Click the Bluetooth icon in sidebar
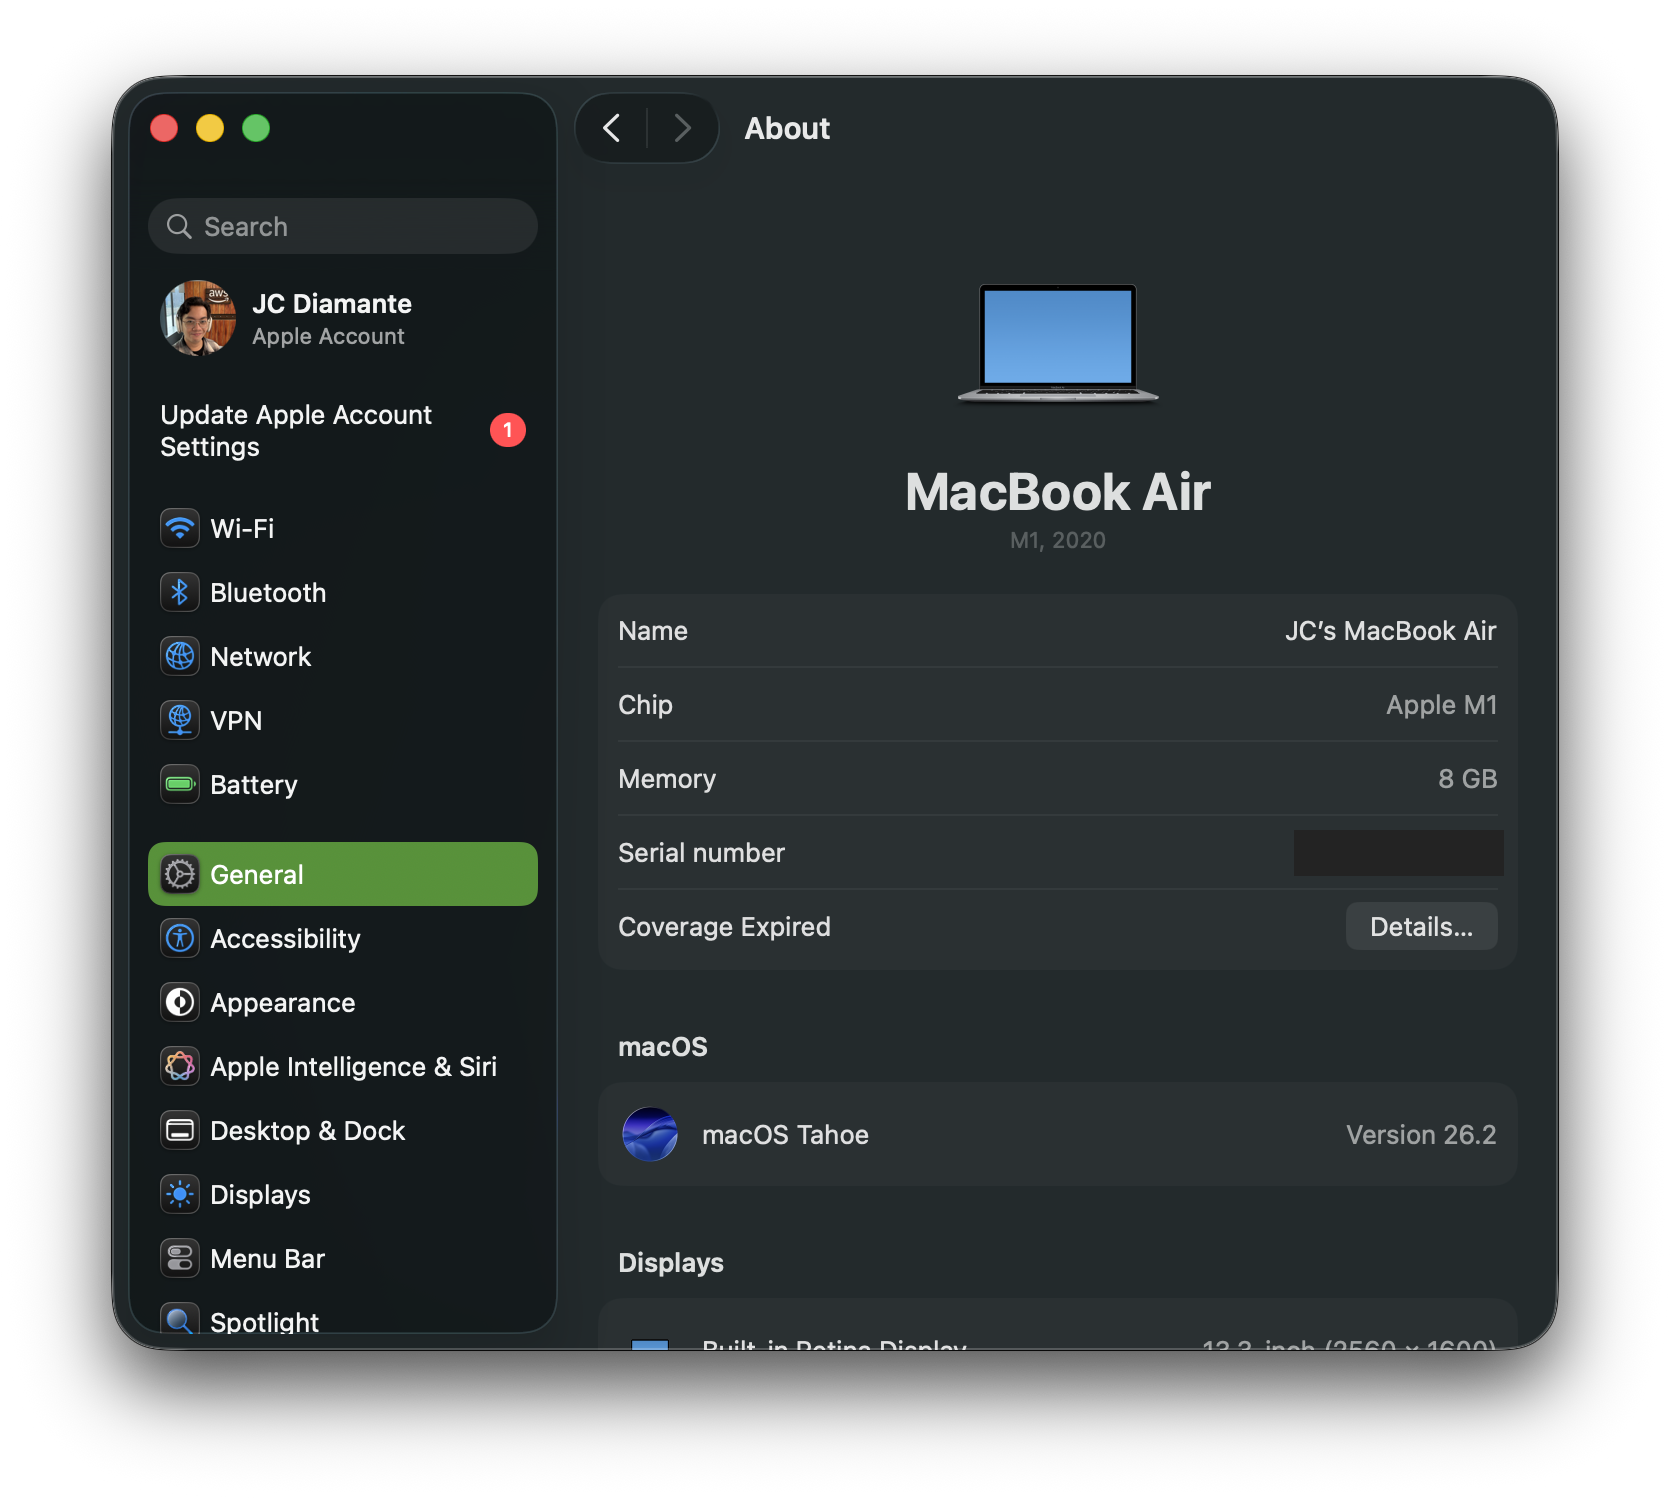Image resolution: width=1670 pixels, height=1498 pixels. pos(180,592)
